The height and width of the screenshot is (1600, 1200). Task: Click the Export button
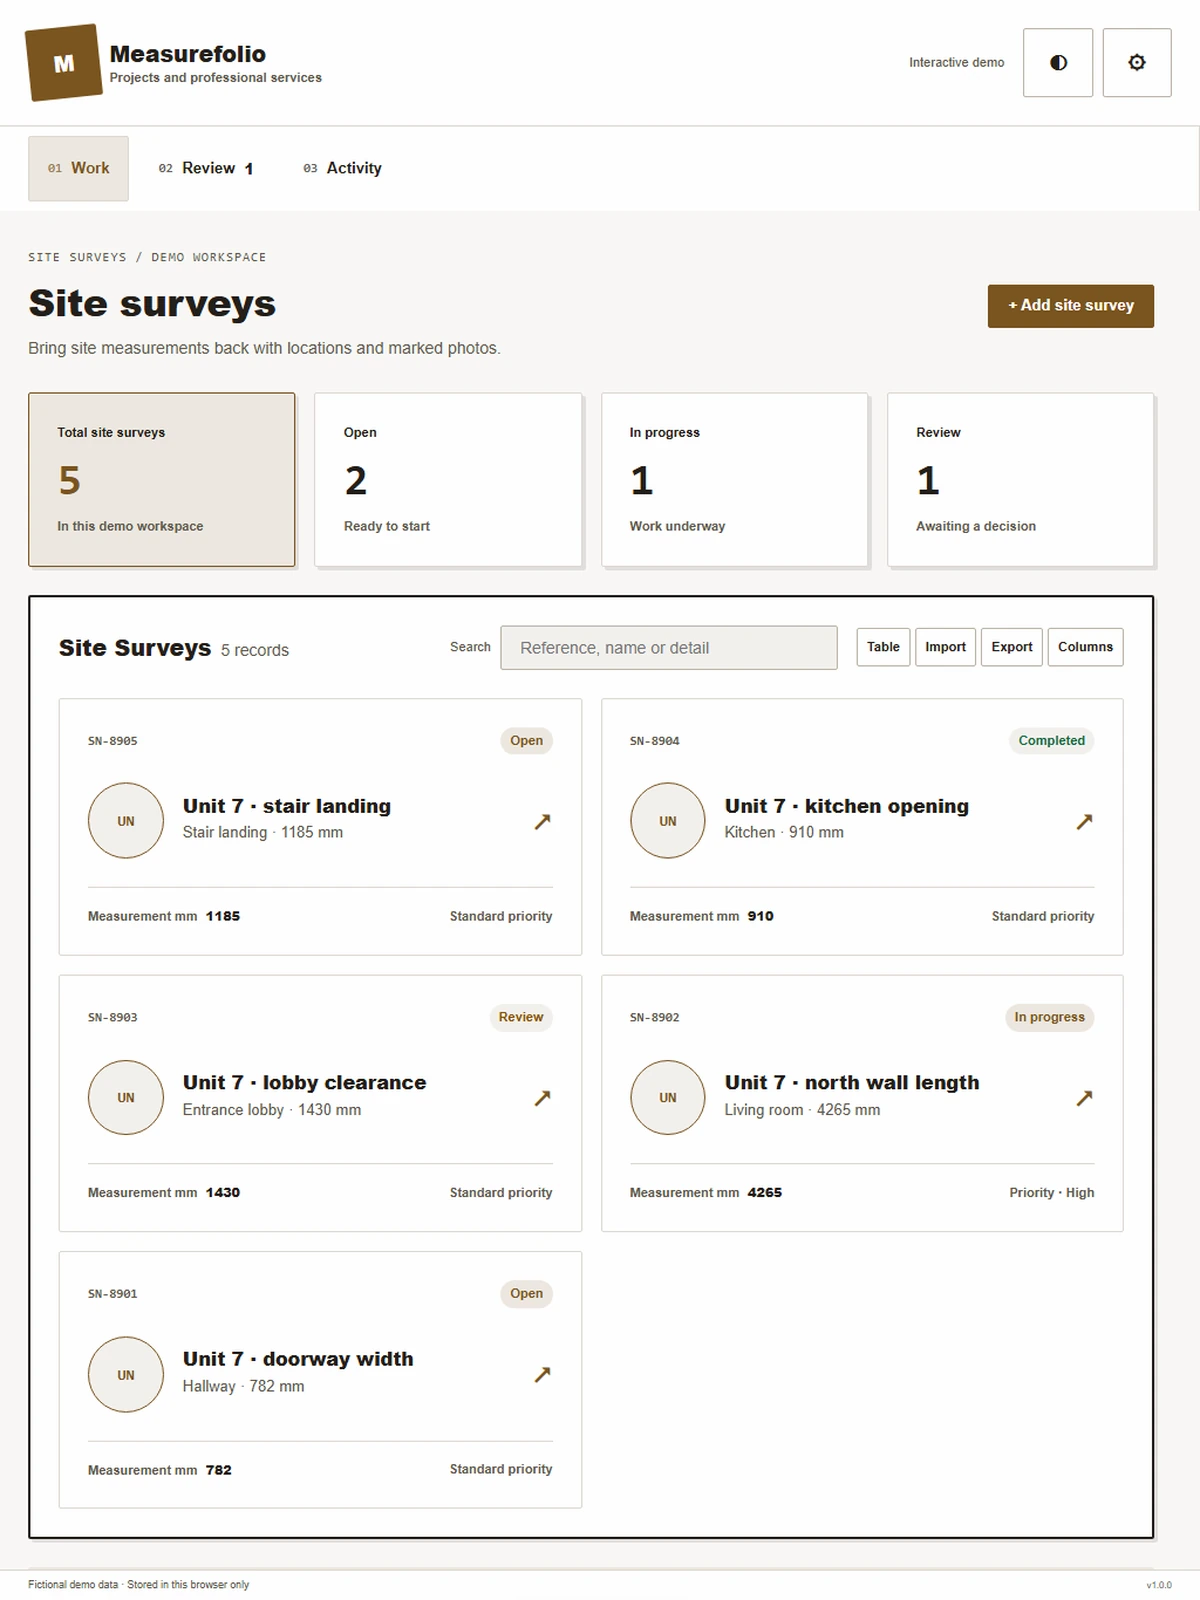tap(1012, 647)
